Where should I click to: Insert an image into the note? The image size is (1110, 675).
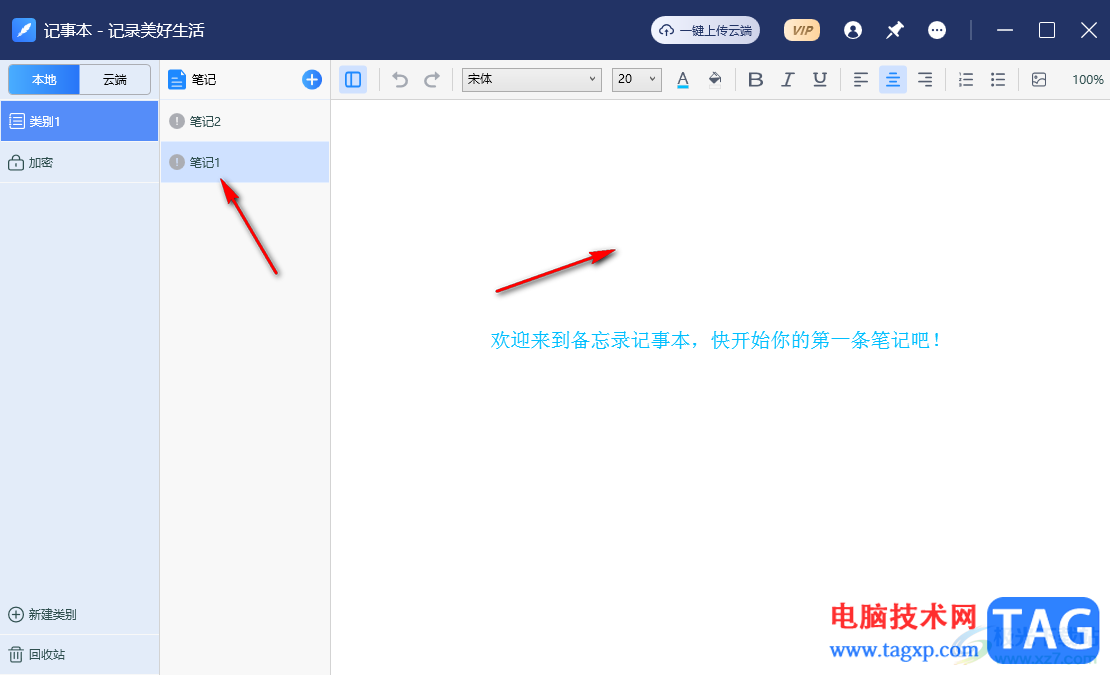point(1039,79)
